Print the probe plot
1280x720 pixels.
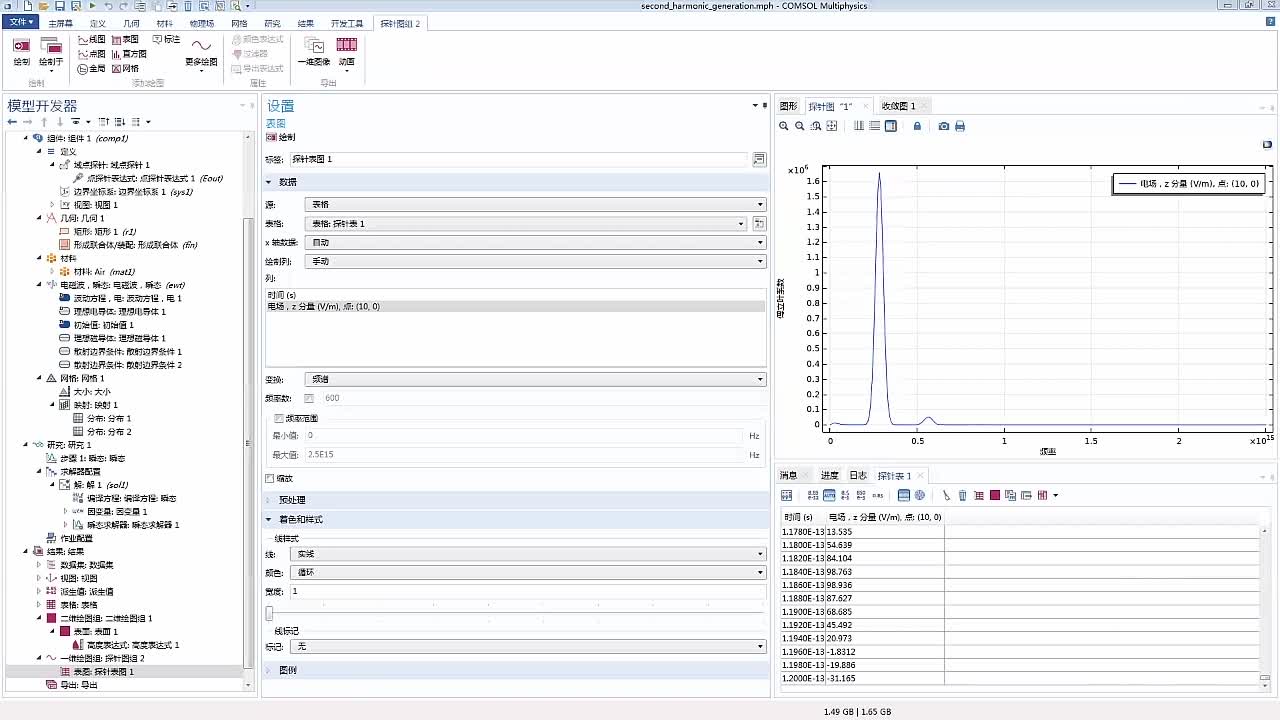pyautogui.click(x=960, y=126)
